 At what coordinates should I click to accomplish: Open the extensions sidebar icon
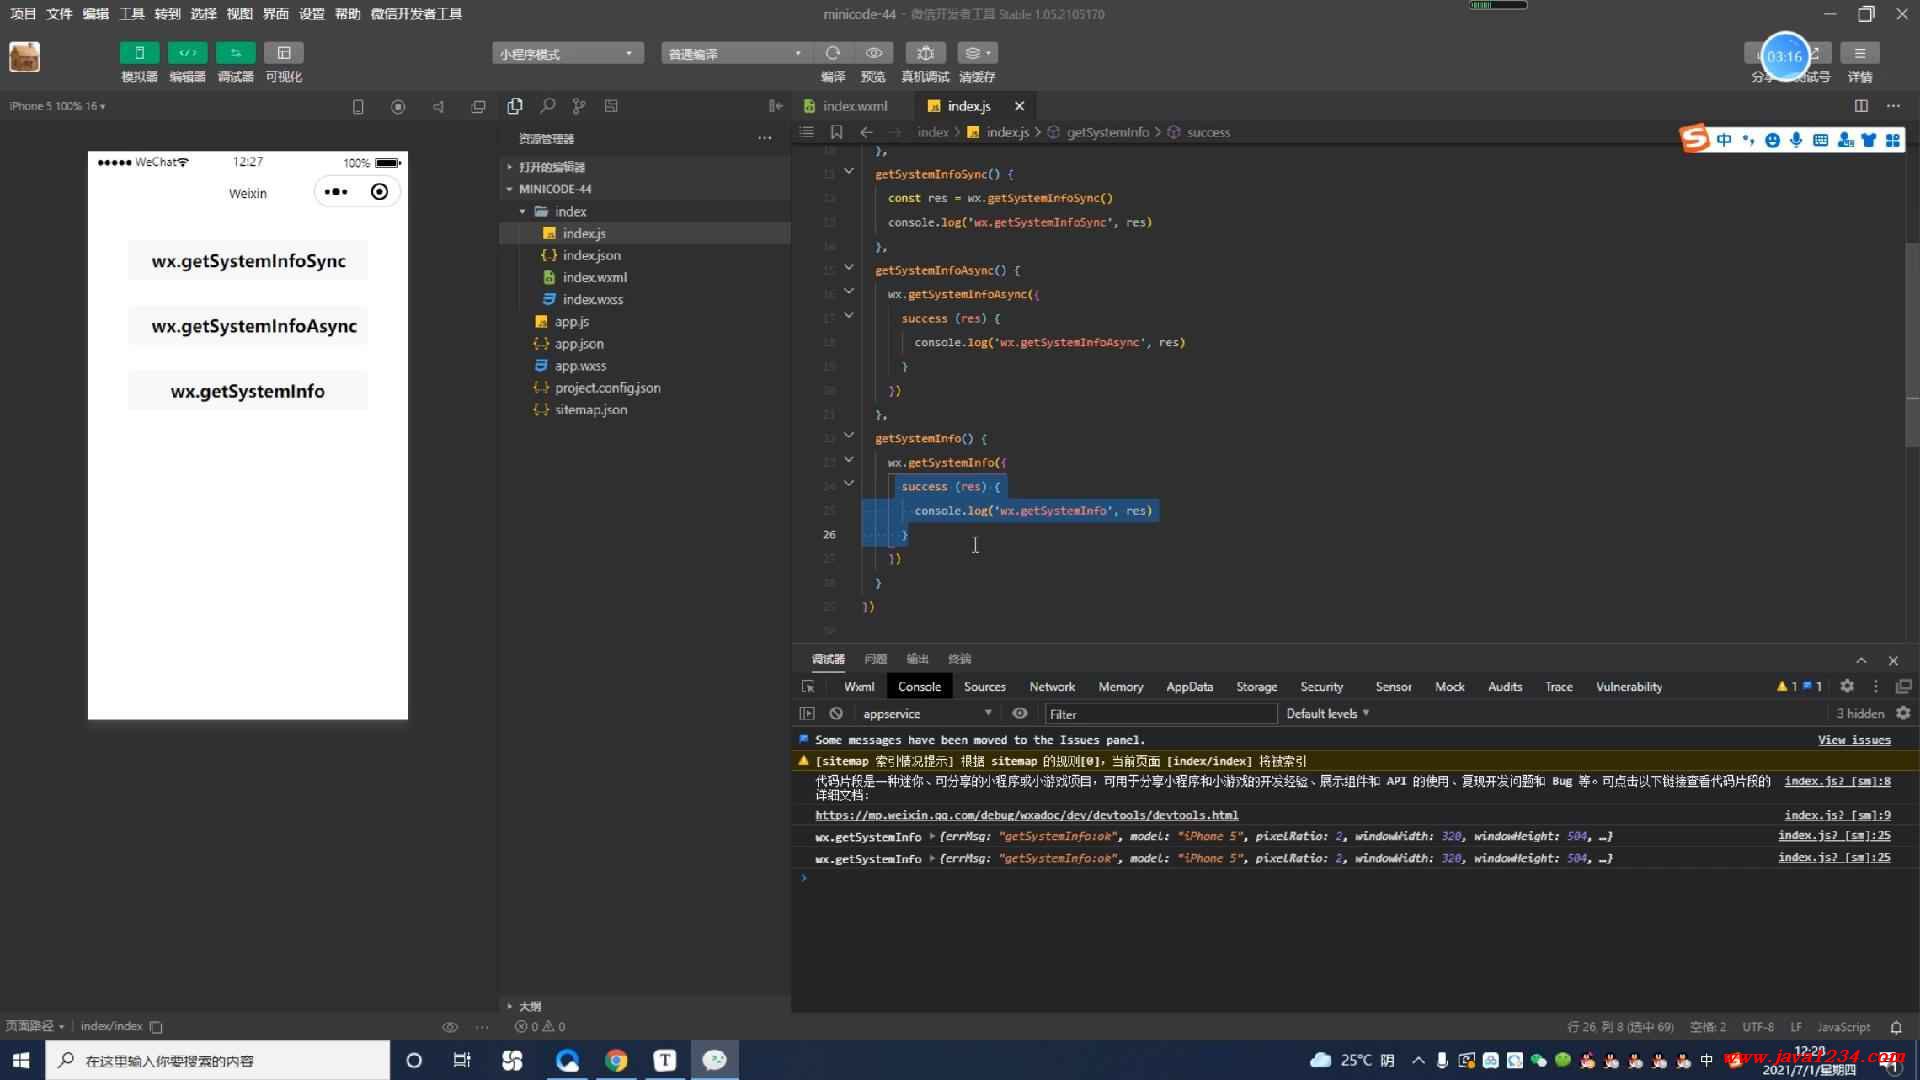tap(611, 106)
